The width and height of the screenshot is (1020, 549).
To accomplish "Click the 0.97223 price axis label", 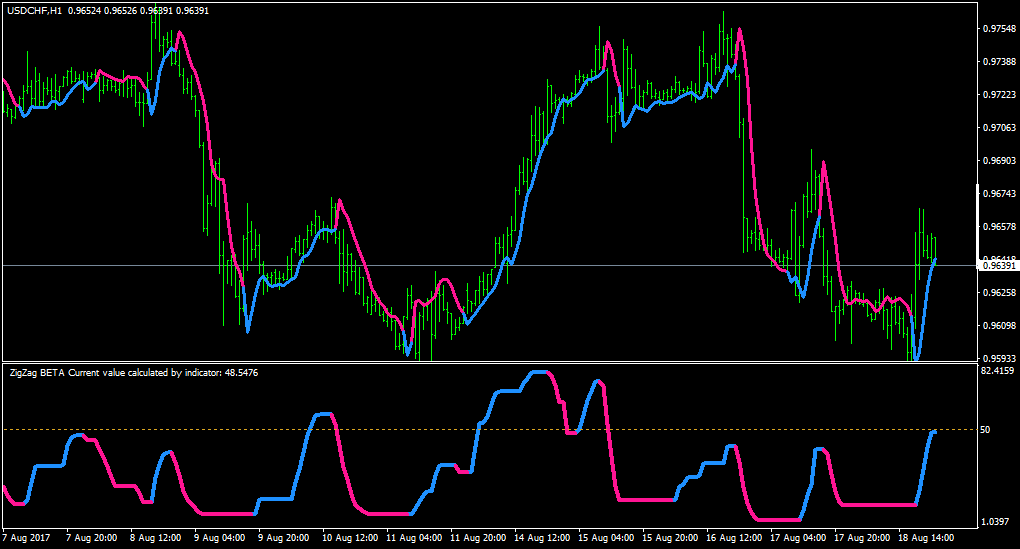I will point(999,95).
